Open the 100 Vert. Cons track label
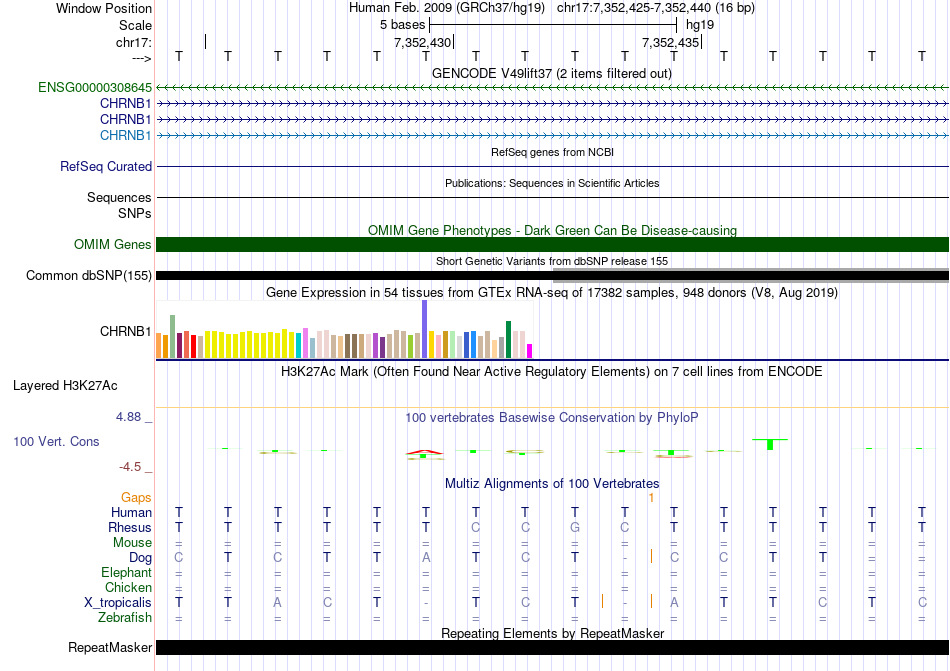 (57, 441)
